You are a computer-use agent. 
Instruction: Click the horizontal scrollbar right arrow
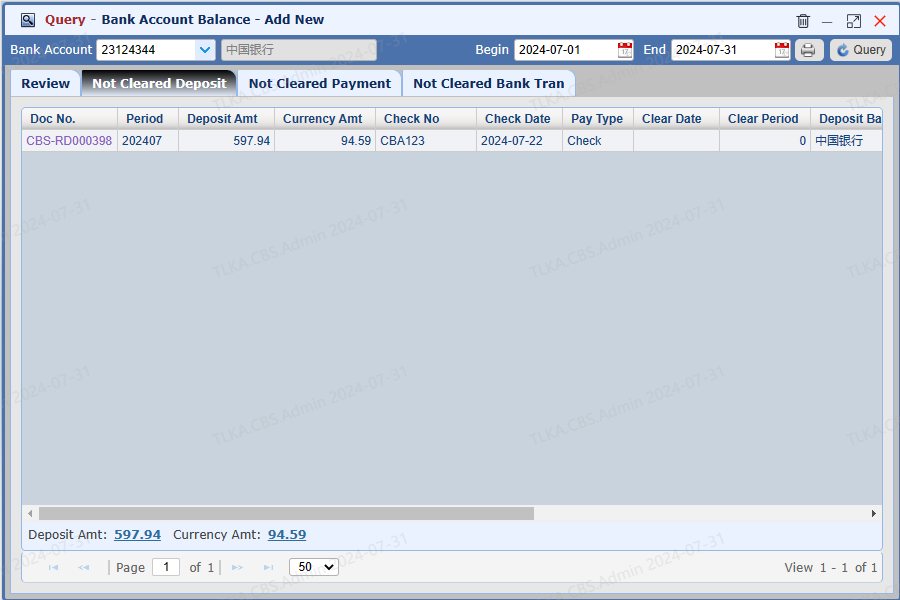(874, 513)
